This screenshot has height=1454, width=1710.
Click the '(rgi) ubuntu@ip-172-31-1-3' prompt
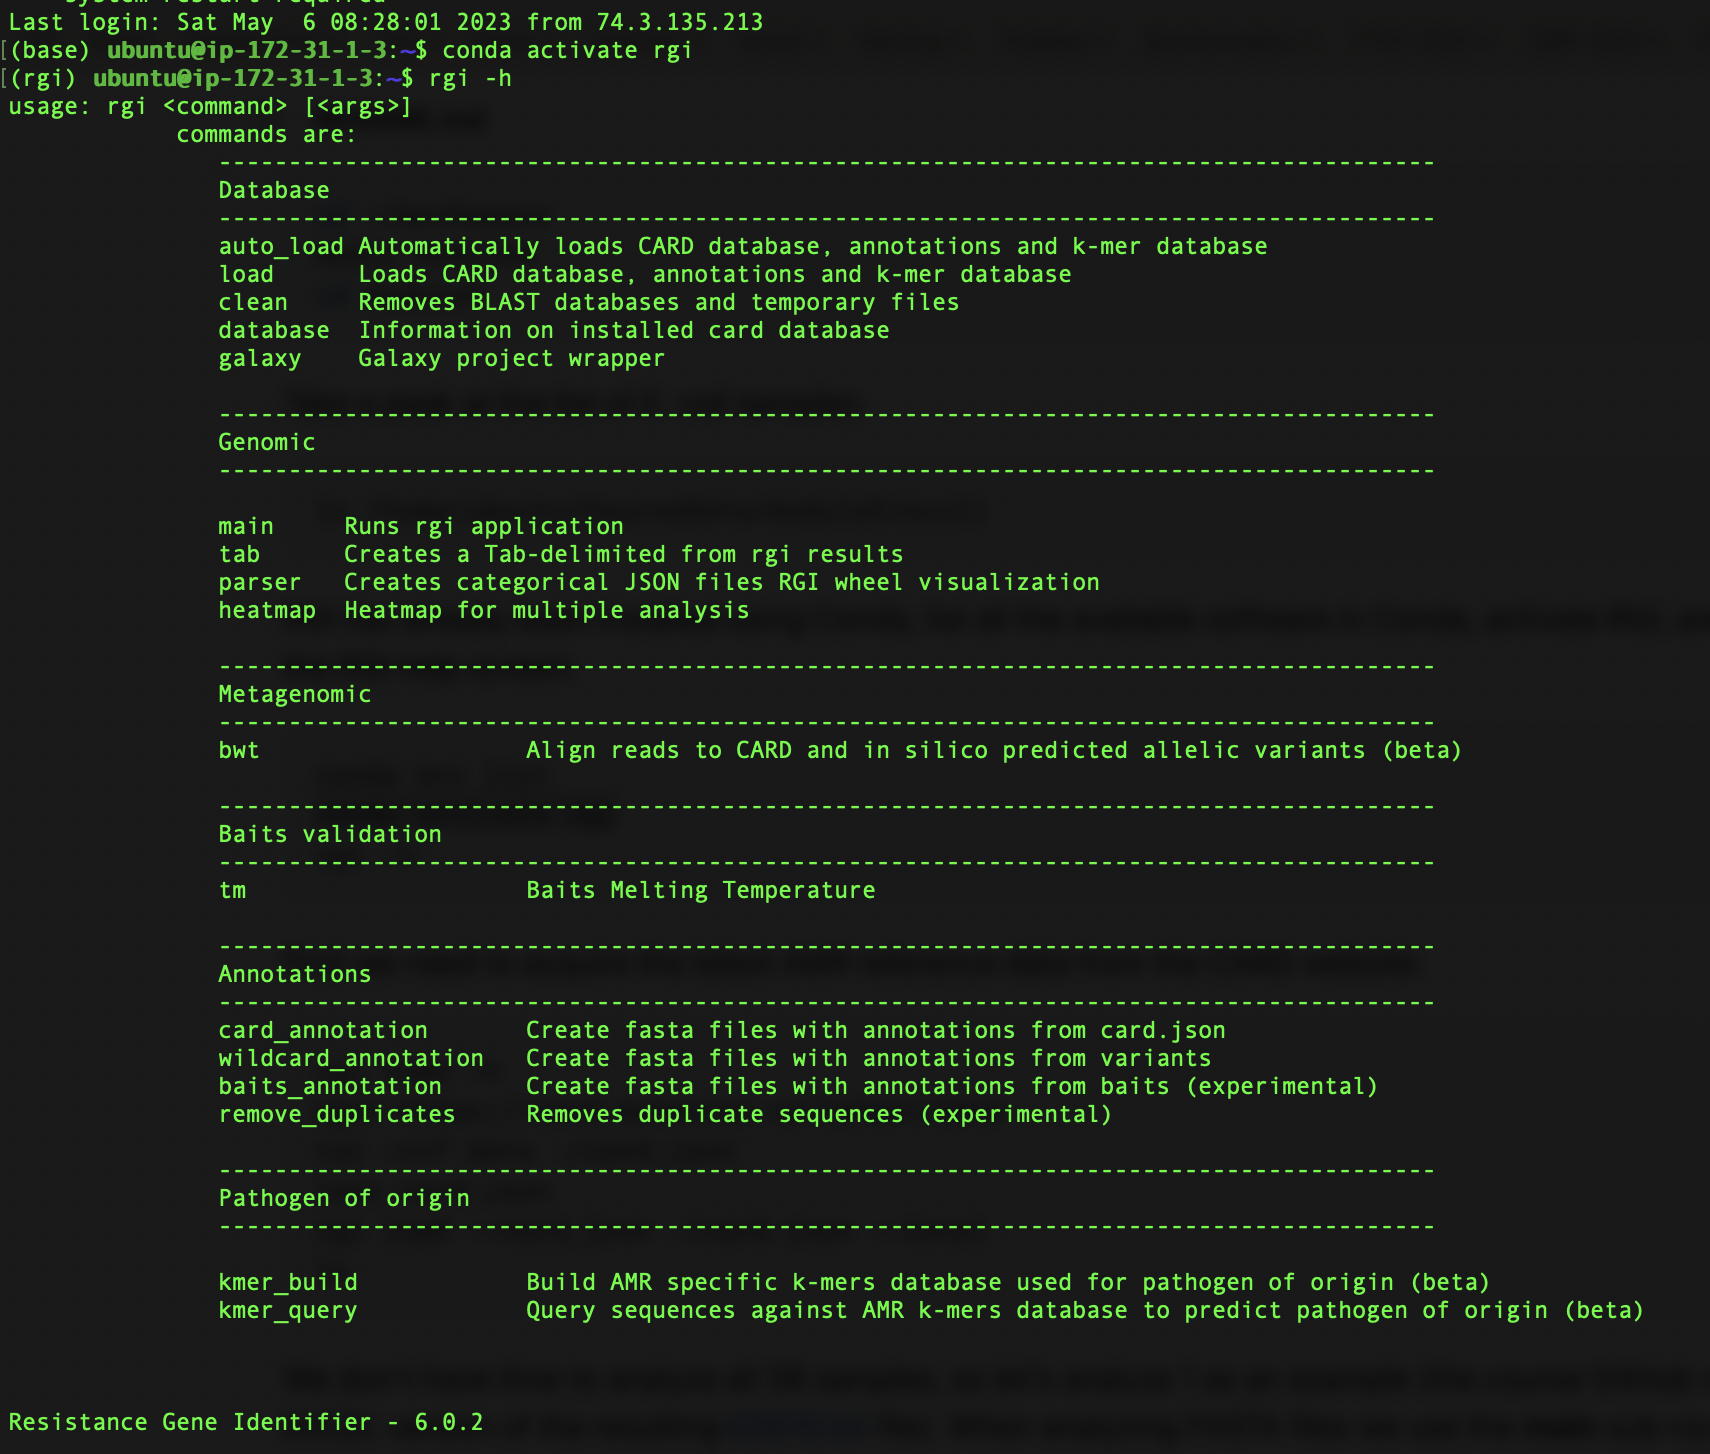211,78
